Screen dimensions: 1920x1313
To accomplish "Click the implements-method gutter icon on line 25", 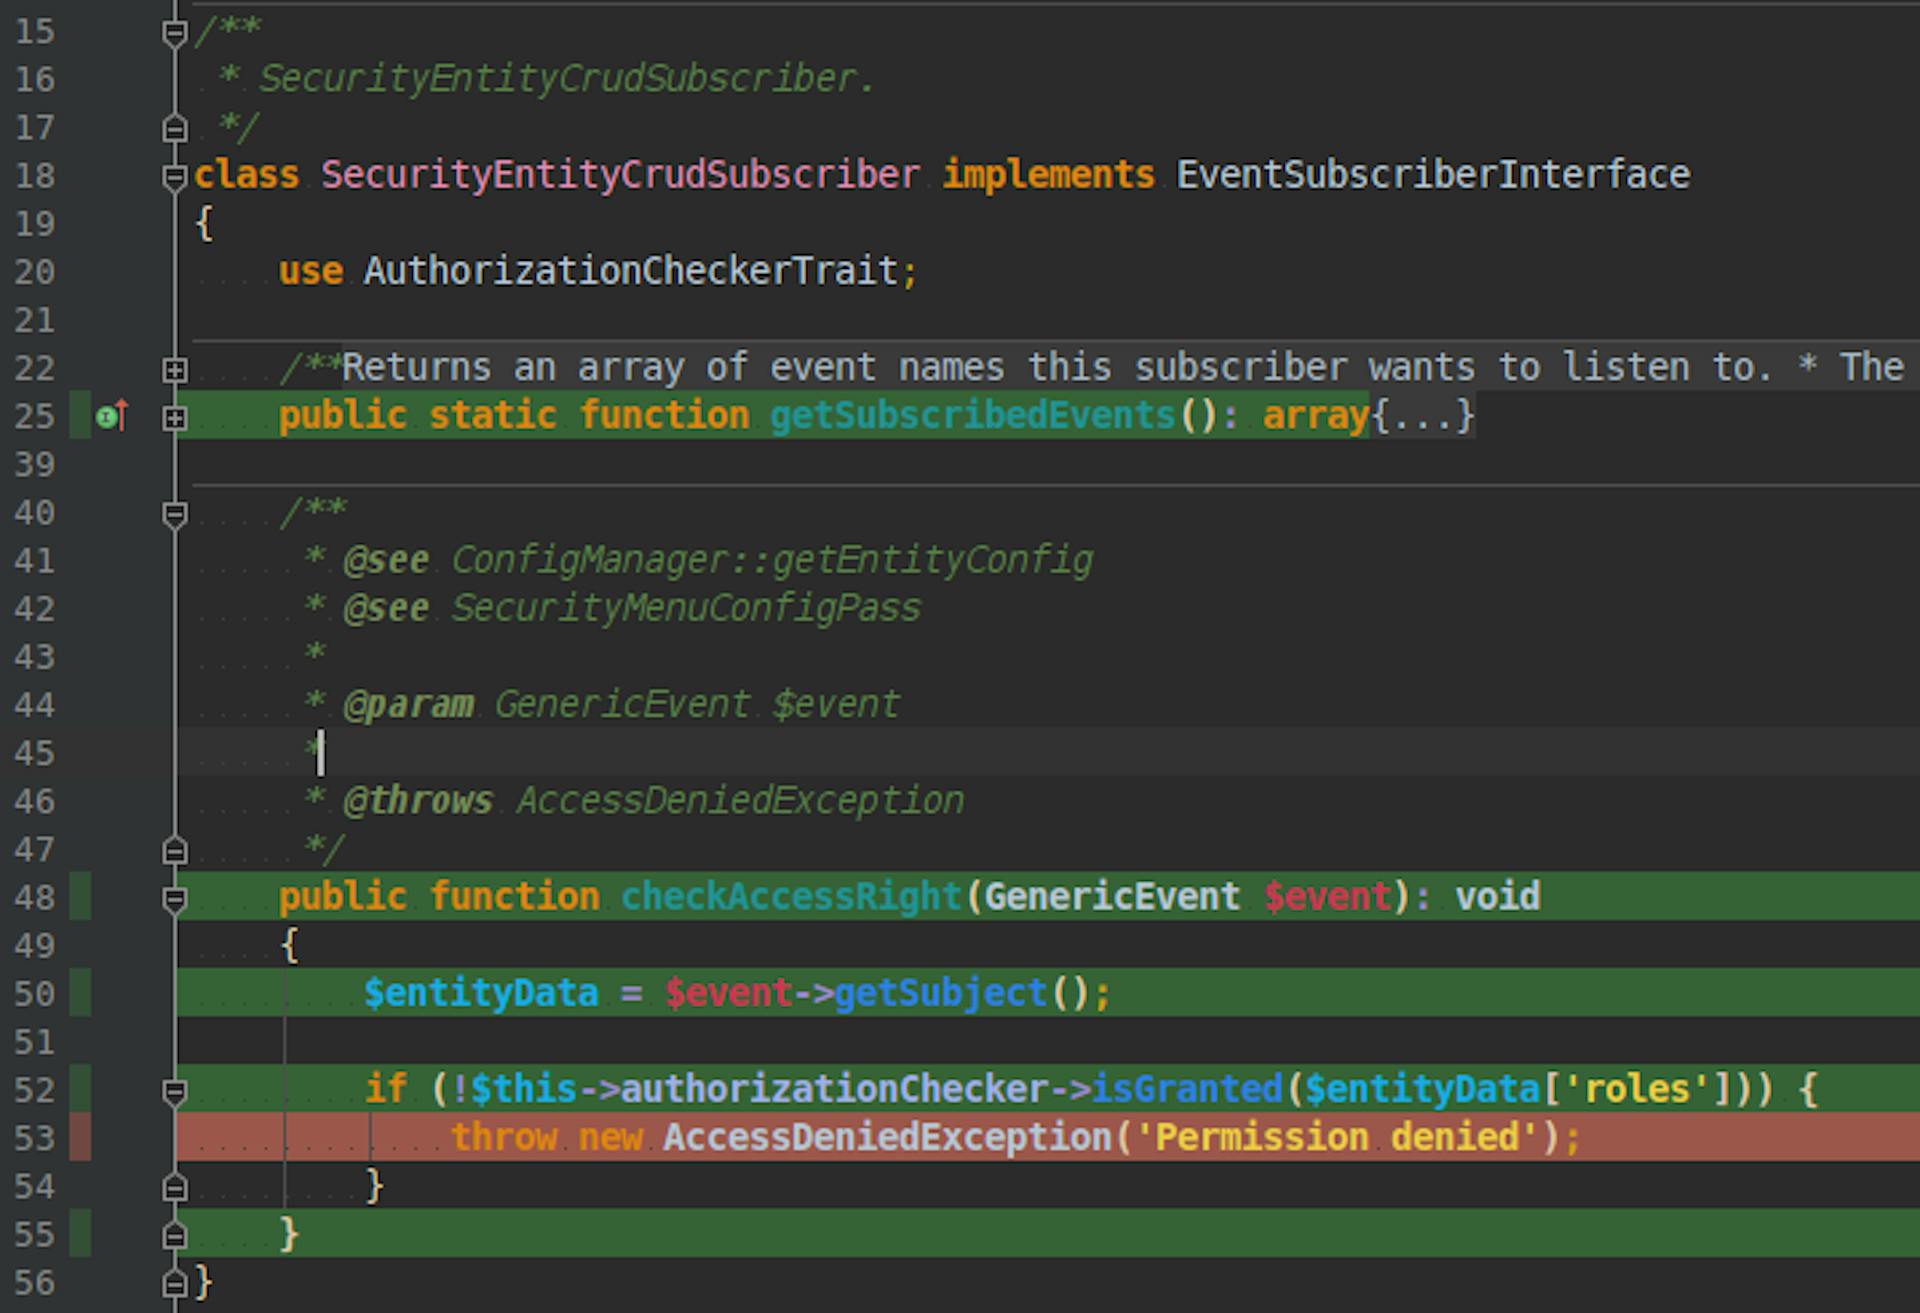I will click(x=111, y=416).
